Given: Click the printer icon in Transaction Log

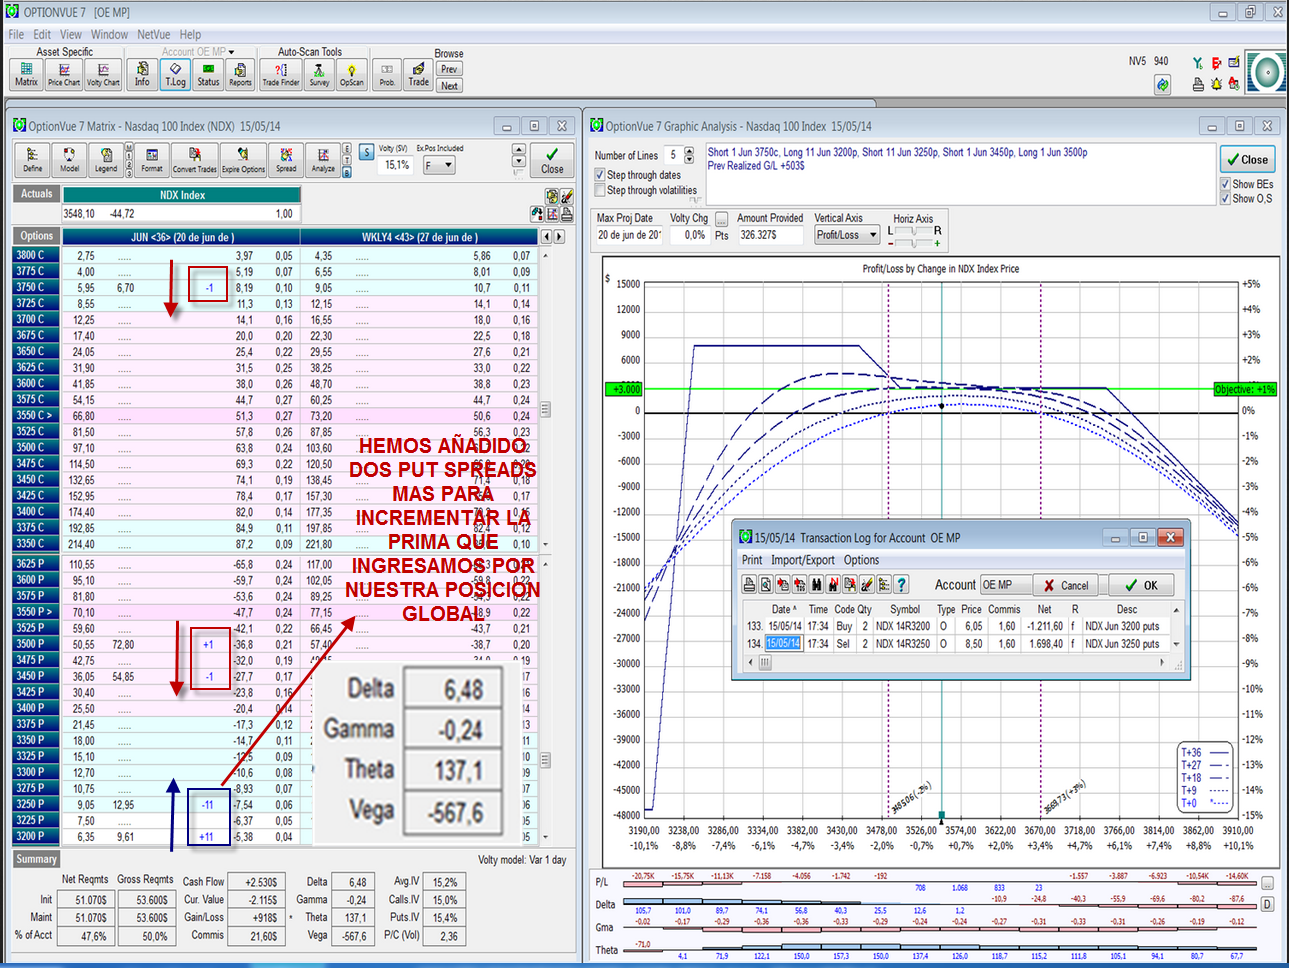Looking at the screenshot, I should tap(750, 585).
